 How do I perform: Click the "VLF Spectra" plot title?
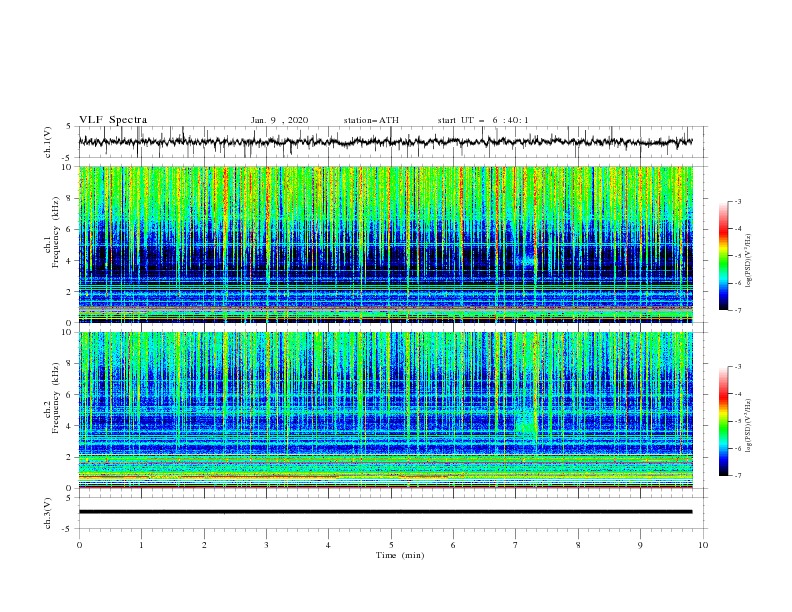click(x=113, y=120)
